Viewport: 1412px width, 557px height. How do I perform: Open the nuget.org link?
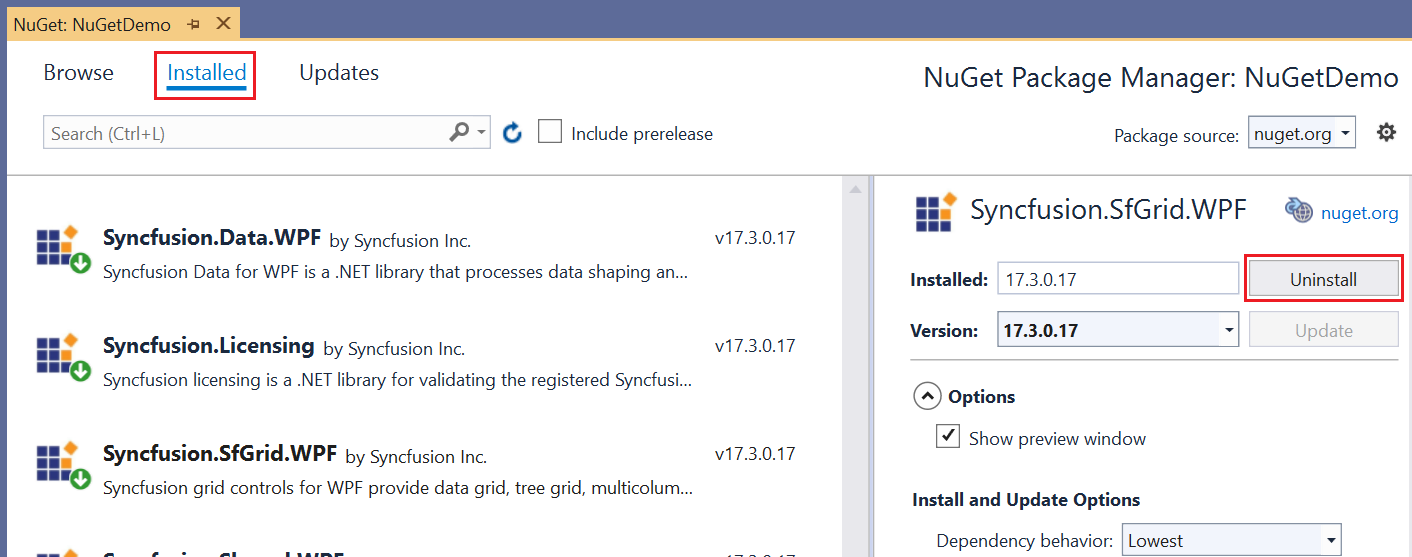tap(1359, 212)
